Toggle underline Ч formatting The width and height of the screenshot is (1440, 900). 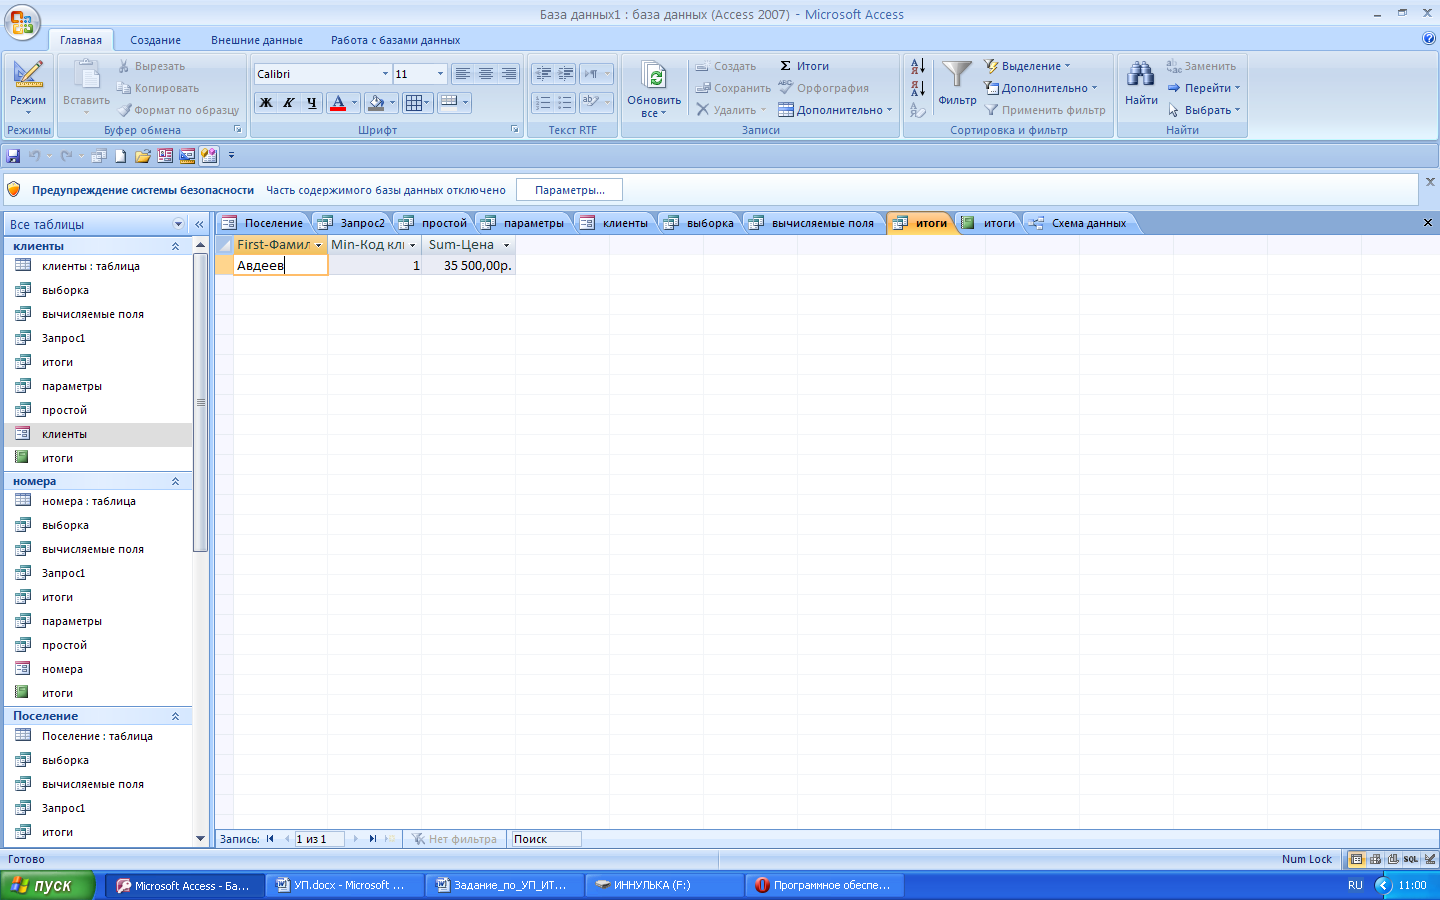312,102
